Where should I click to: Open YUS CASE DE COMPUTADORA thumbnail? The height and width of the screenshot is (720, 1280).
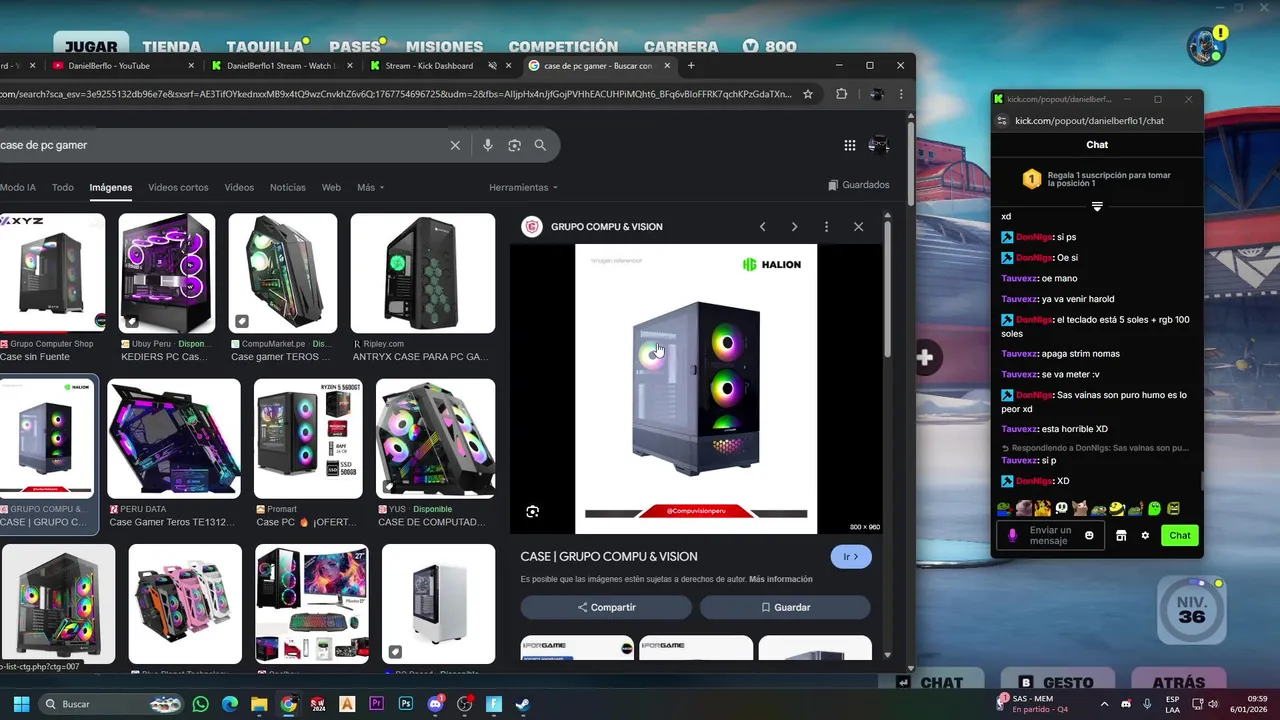click(435, 438)
